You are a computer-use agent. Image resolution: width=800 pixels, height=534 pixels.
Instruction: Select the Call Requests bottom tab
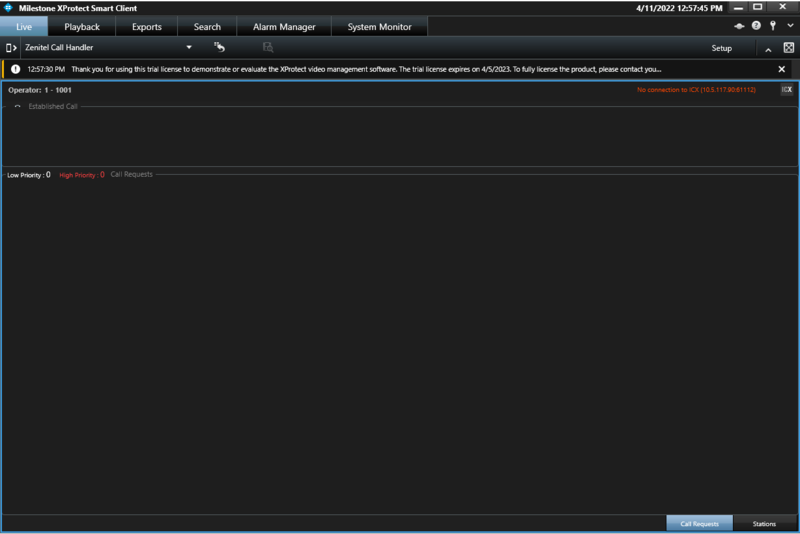[699, 523]
